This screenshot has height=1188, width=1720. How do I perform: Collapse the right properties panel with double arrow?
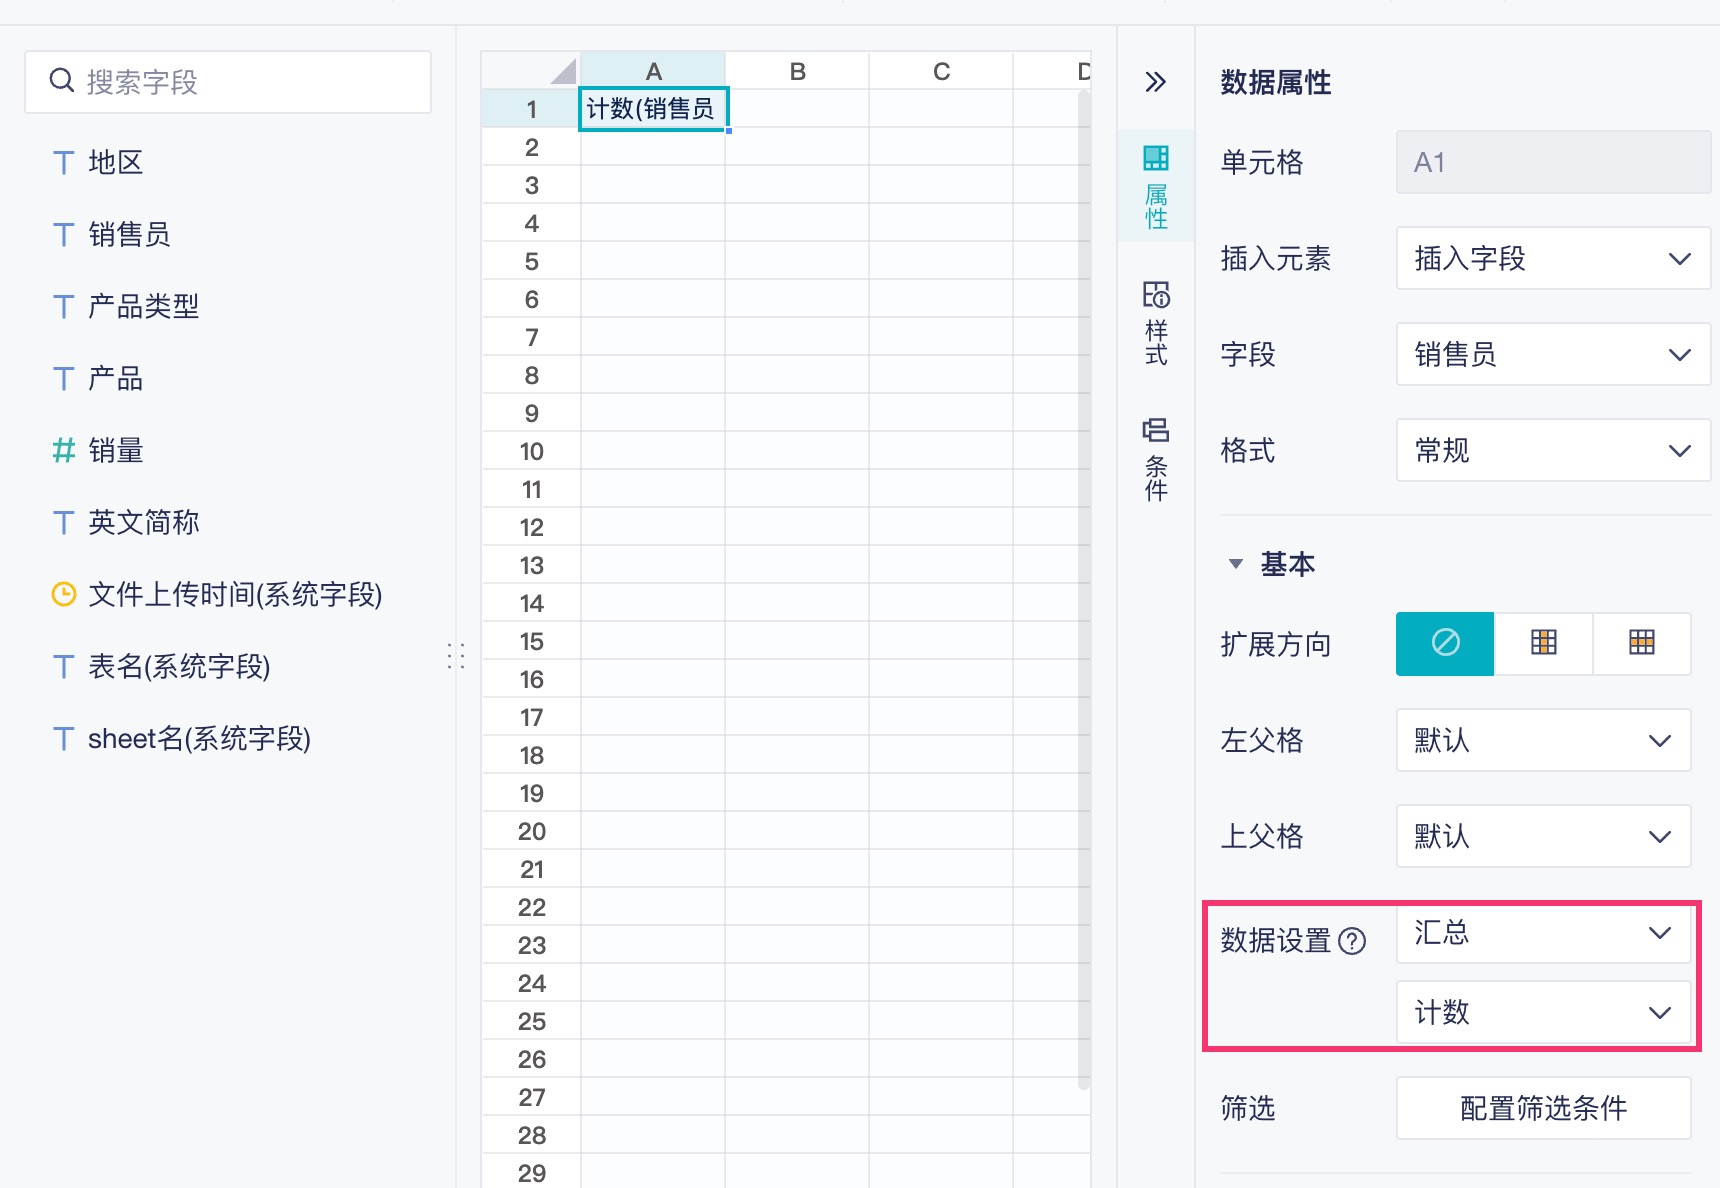pyautogui.click(x=1155, y=82)
